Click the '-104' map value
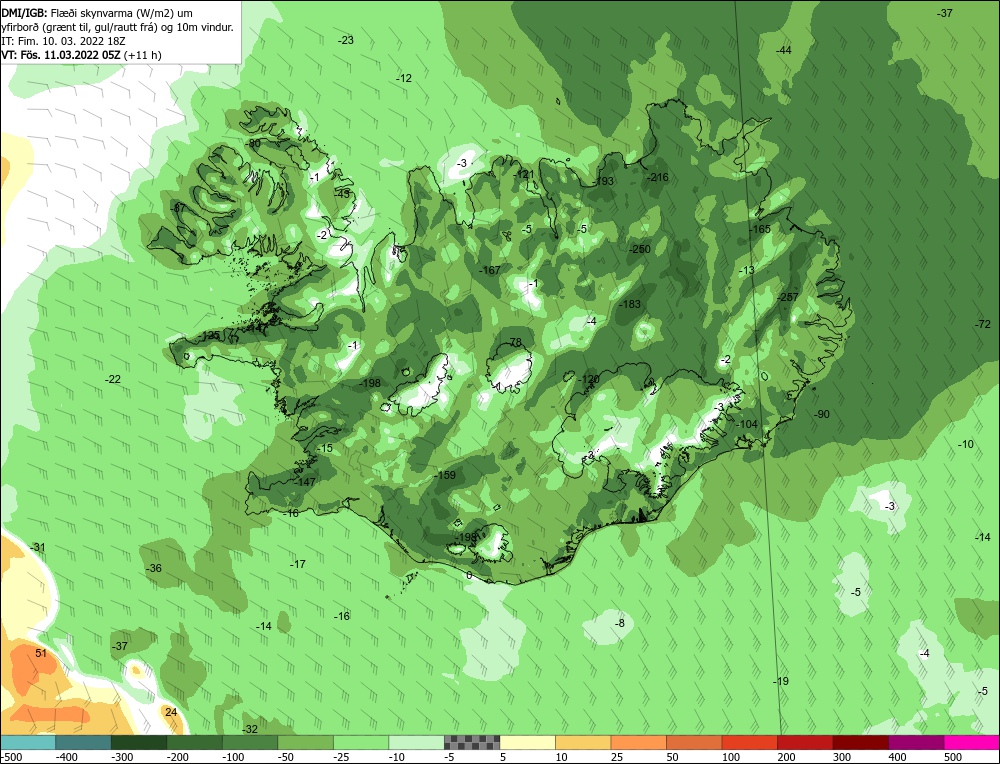The image size is (1000, 764). pos(747,424)
